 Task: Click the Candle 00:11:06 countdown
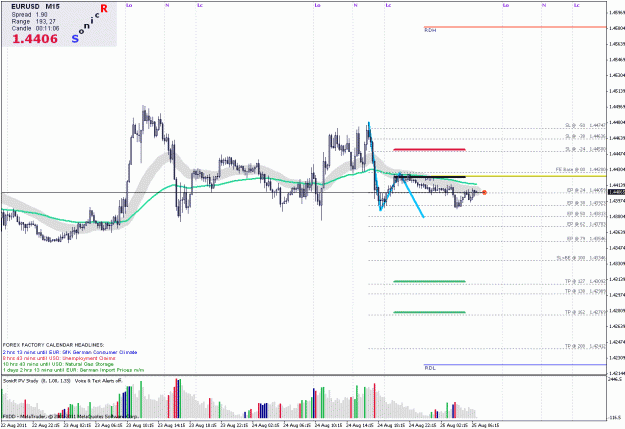35,28
